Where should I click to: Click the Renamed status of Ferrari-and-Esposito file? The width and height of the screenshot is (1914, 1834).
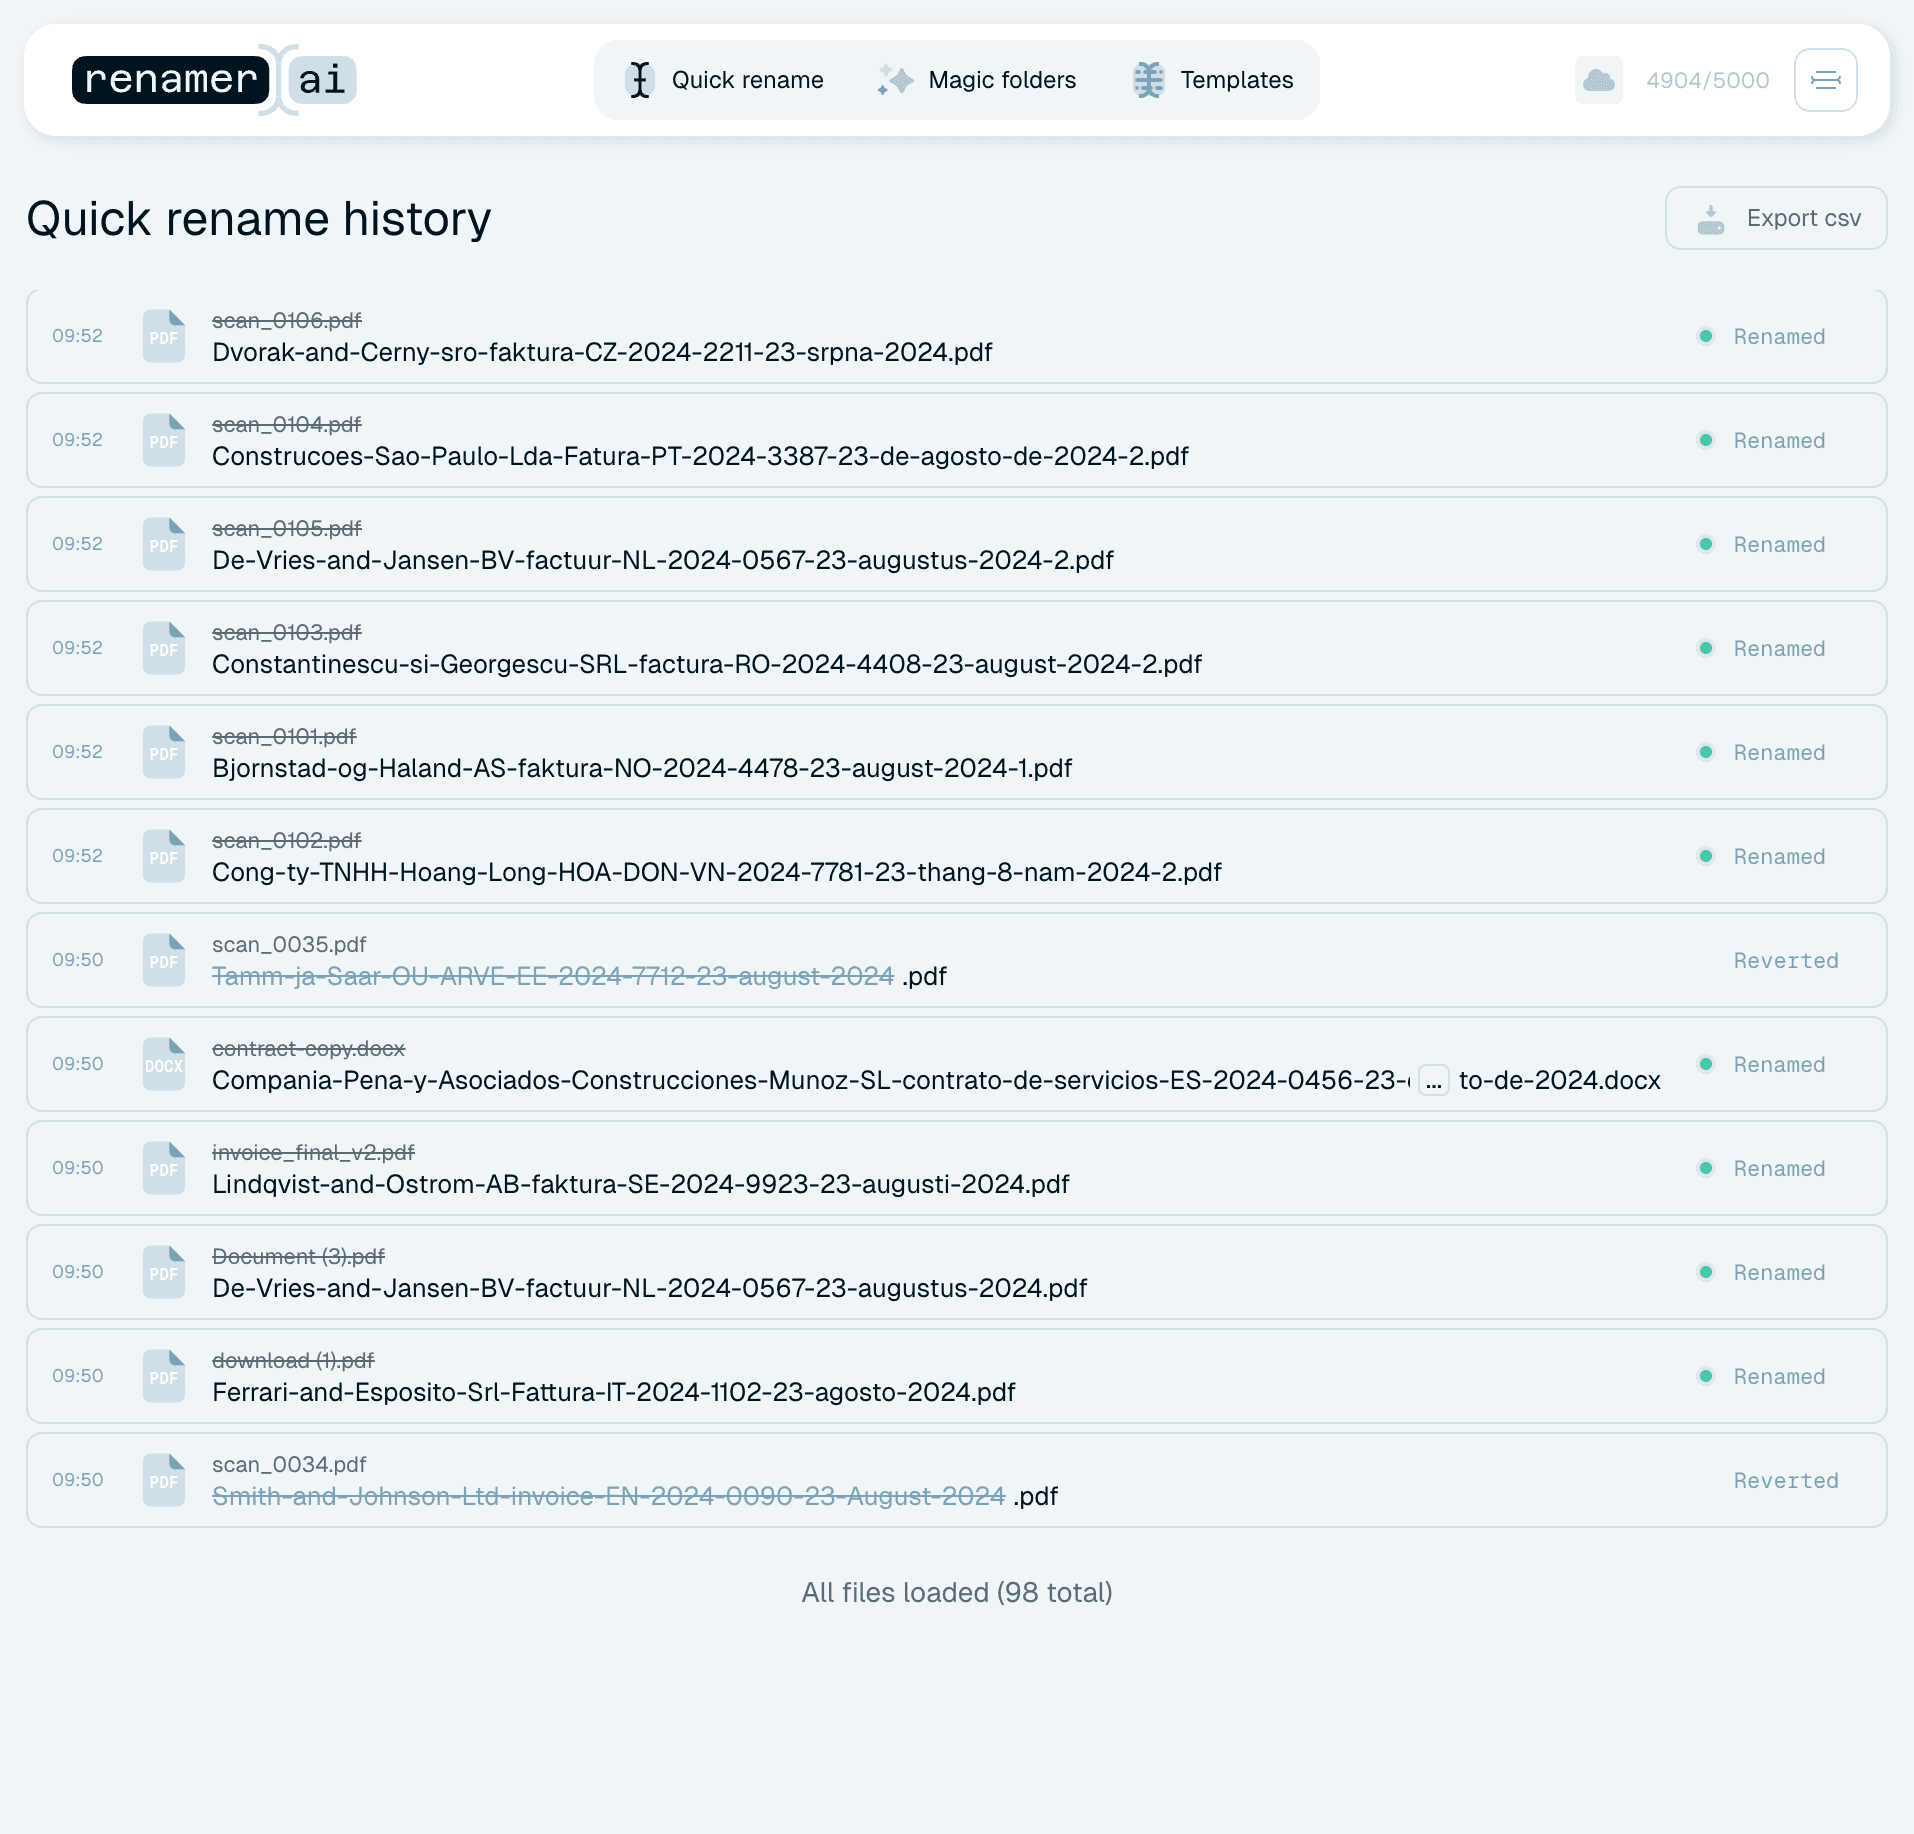pyautogui.click(x=1763, y=1377)
